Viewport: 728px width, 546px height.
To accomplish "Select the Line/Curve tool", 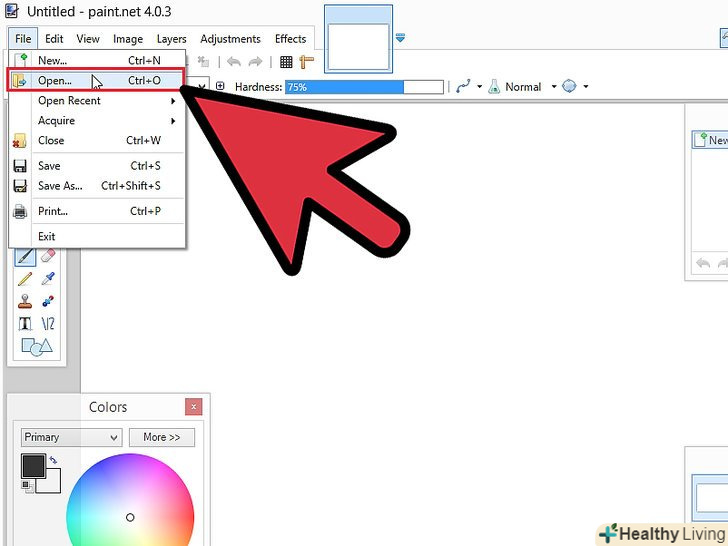I will coord(48,324).
